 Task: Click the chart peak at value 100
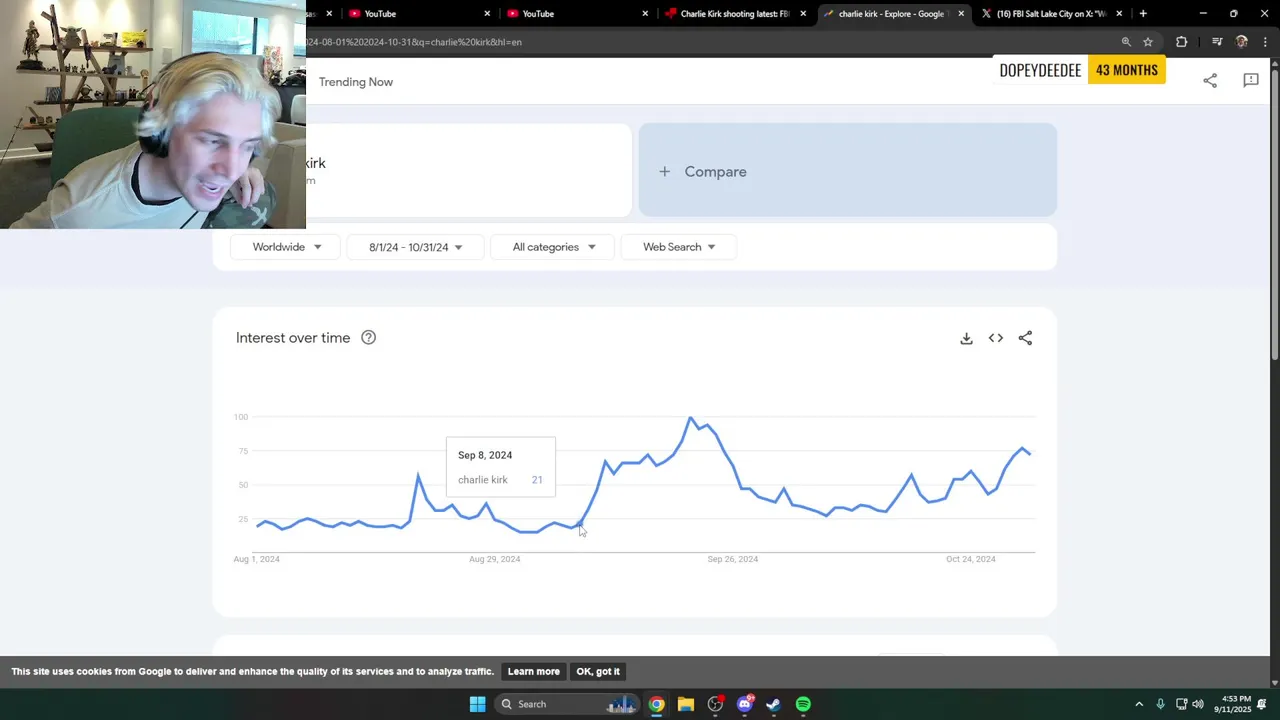tap(690, 417)
